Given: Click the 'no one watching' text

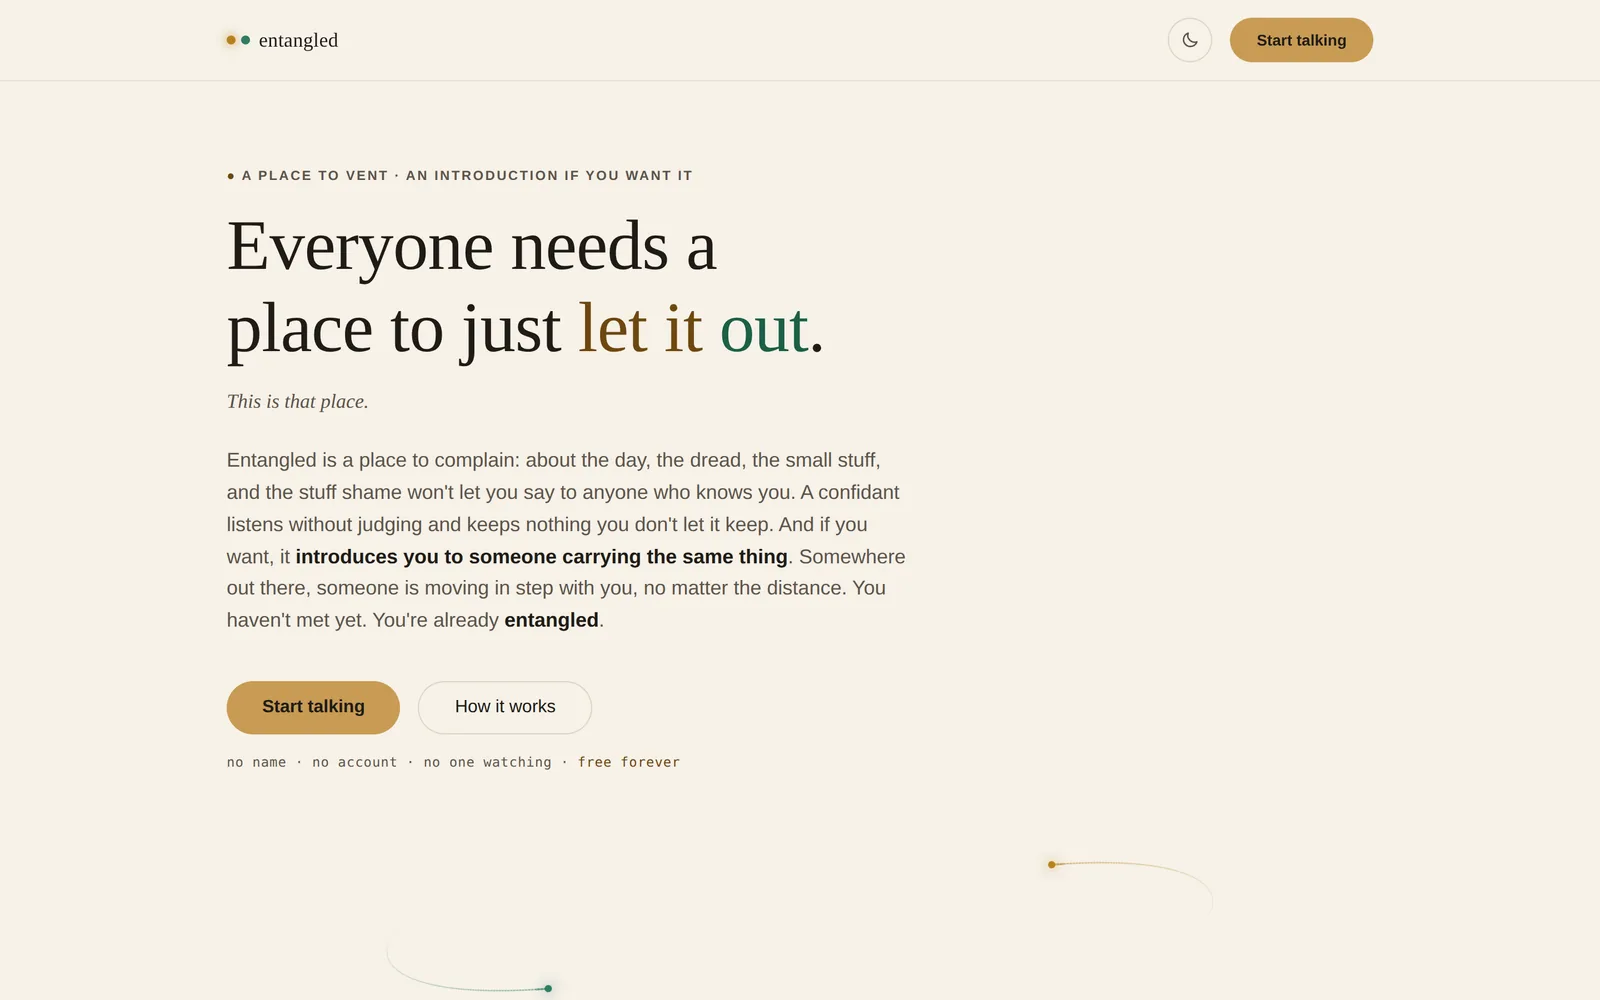Looking at the screenshot, I should point(487,762).
